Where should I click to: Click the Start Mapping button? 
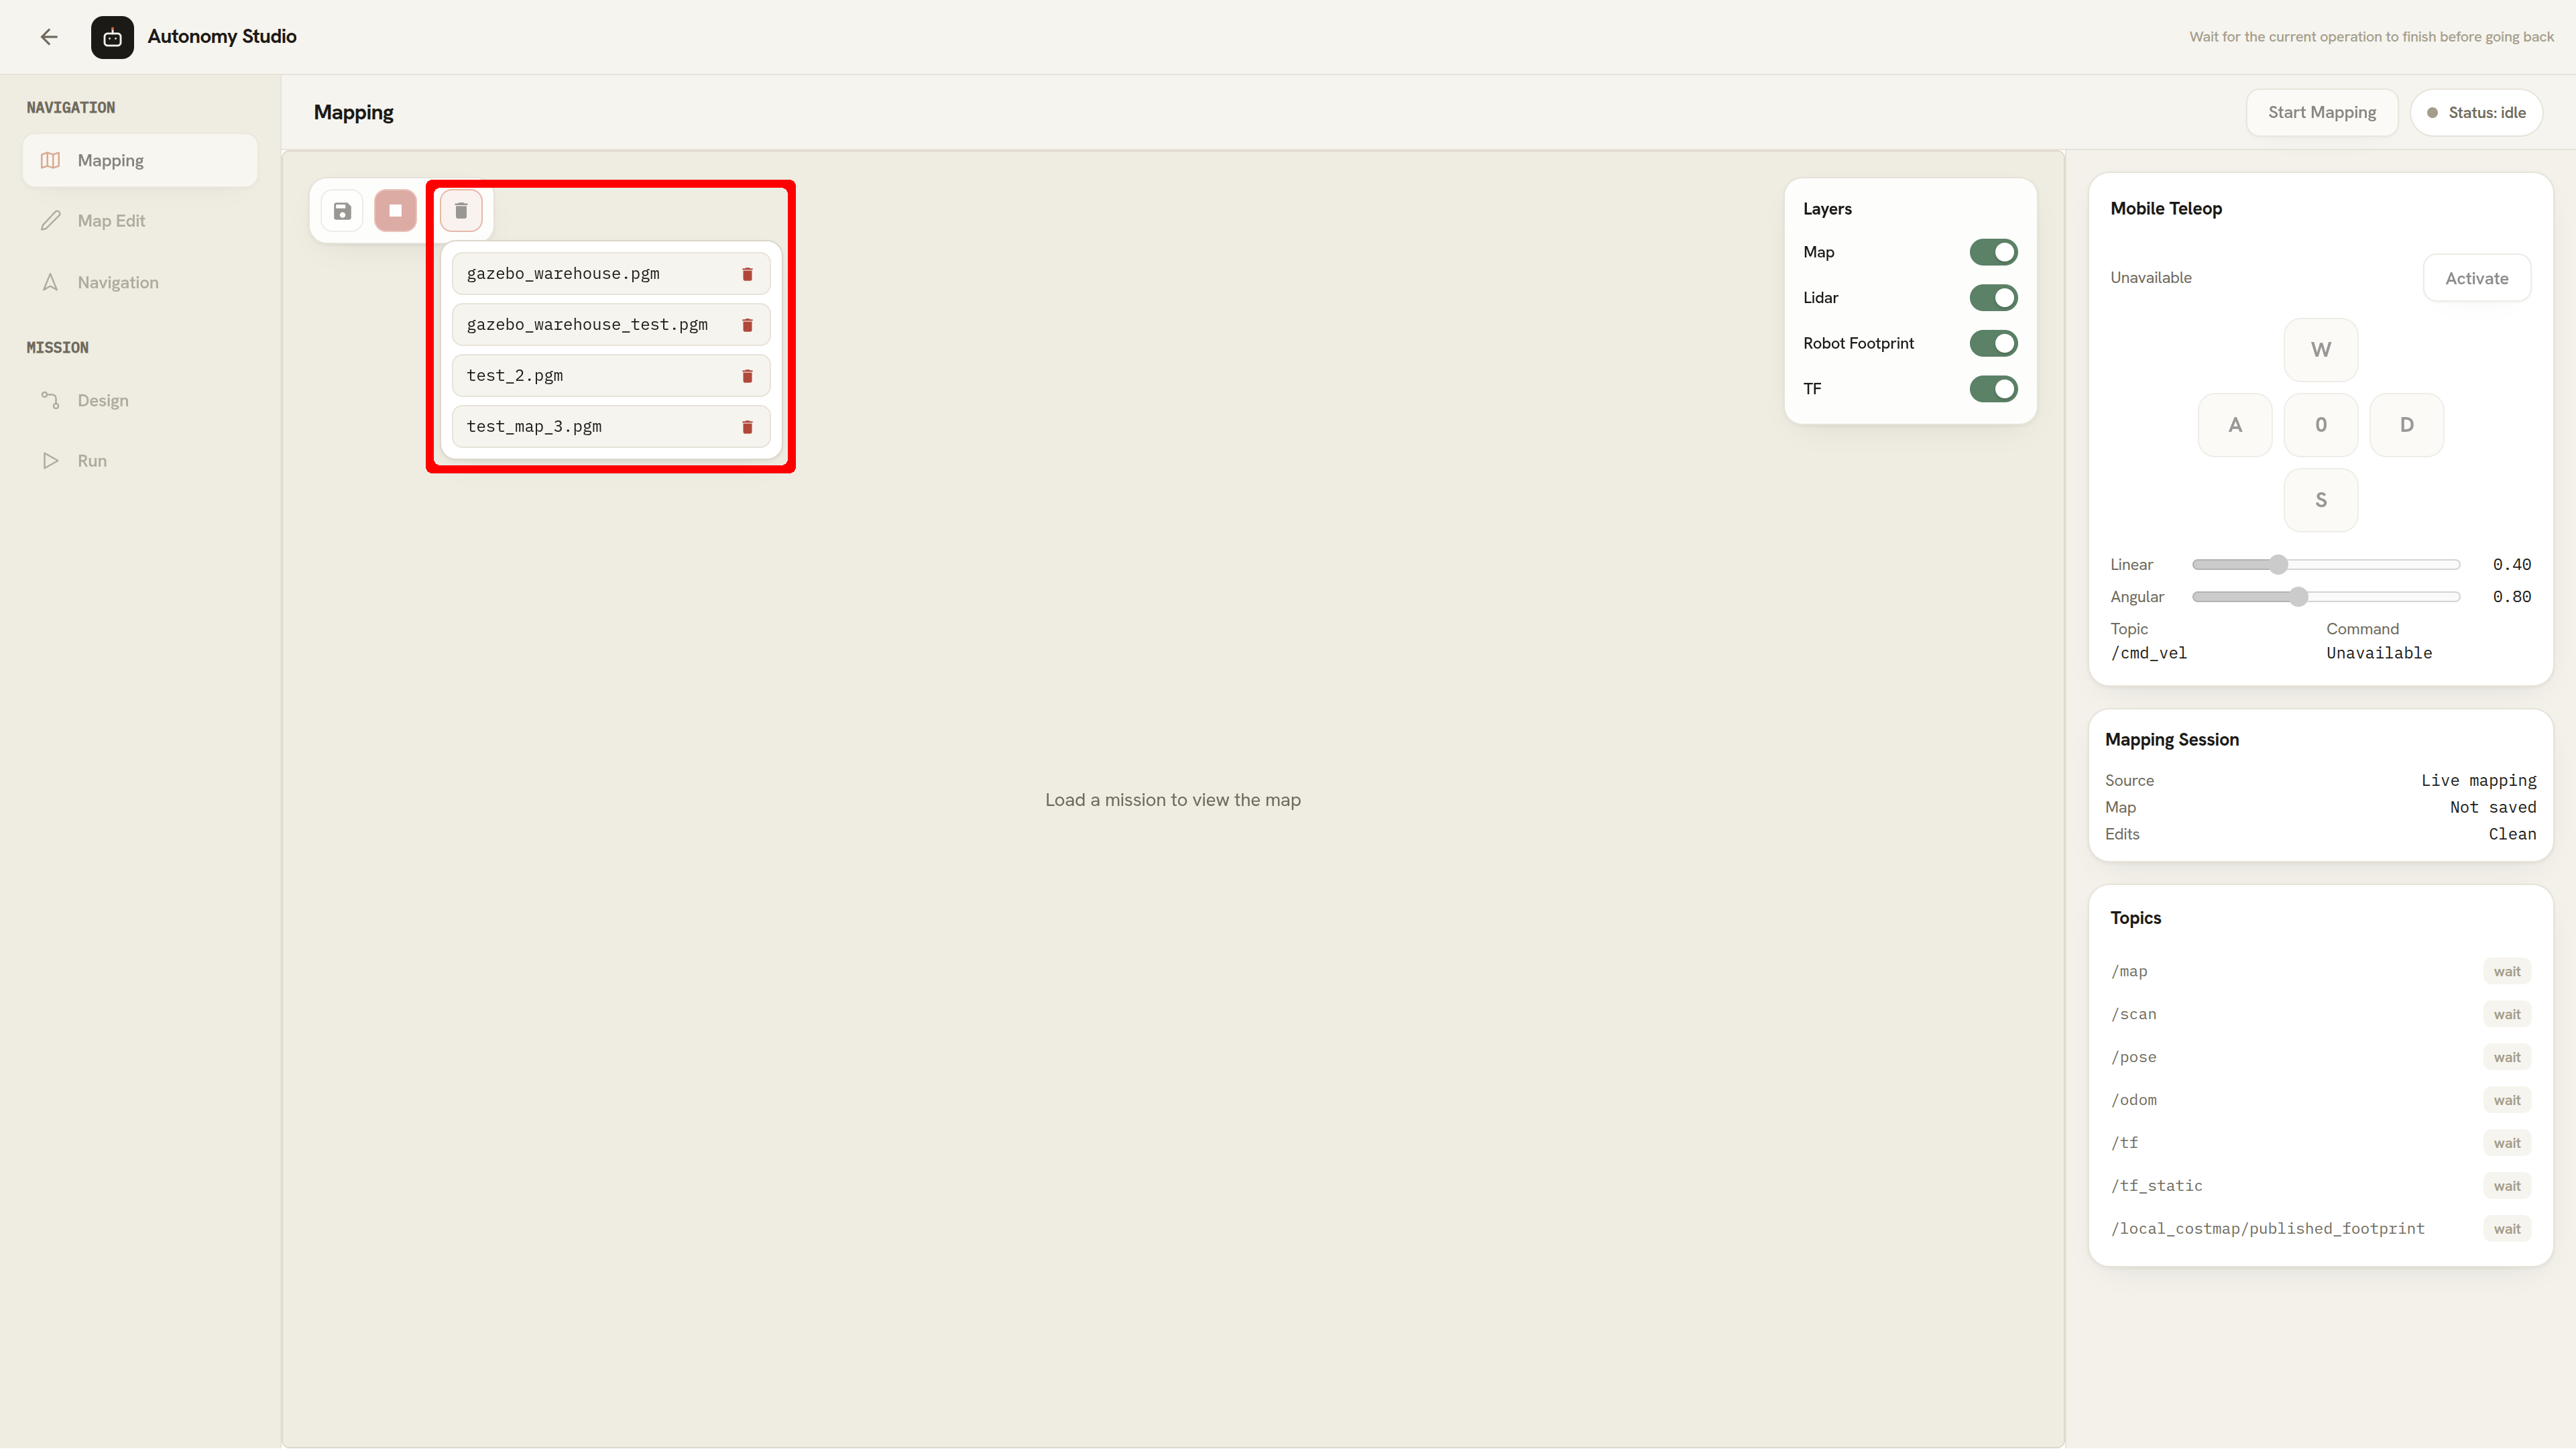coord(2321,113)
